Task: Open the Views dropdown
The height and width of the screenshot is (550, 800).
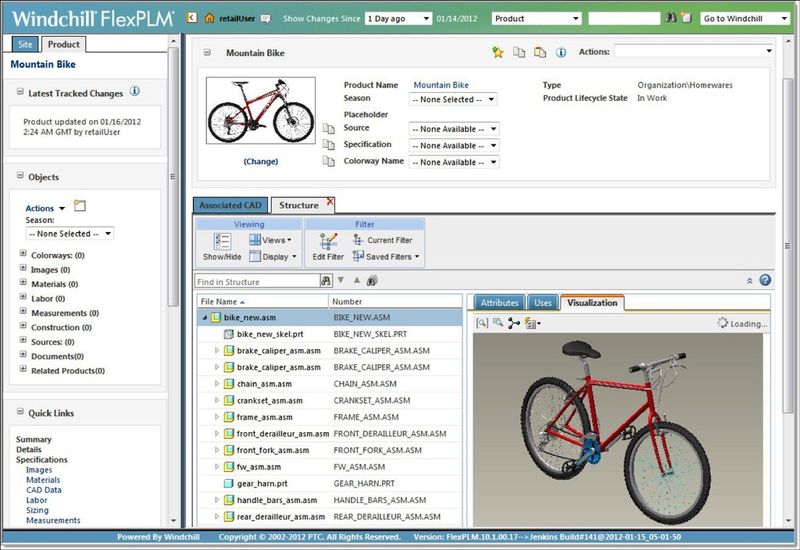Action: 270,240
